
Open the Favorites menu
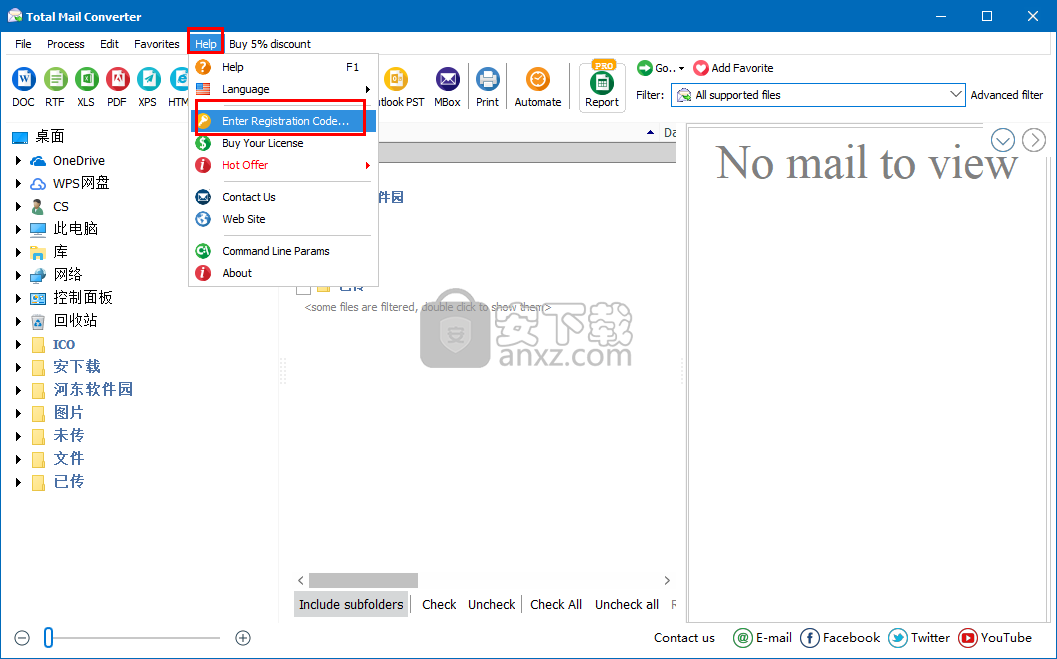[156, 44]
